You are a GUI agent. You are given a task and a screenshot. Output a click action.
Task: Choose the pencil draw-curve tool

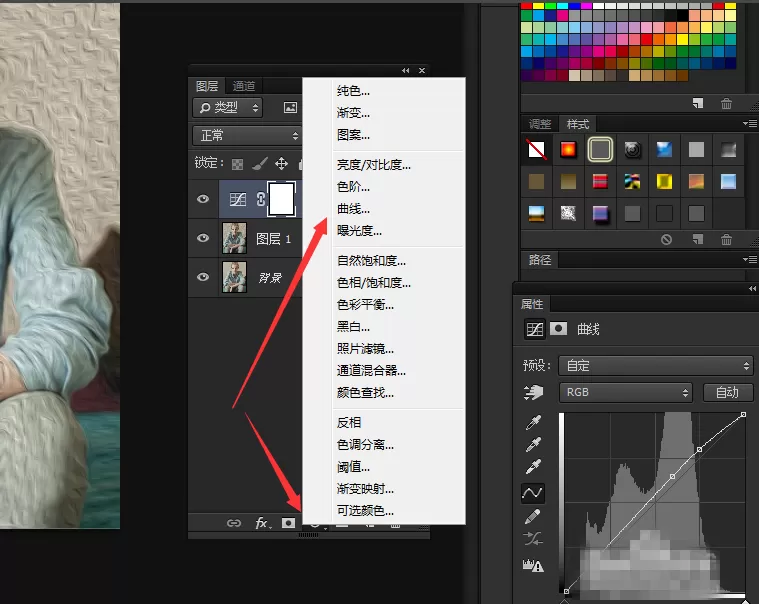[x=533, y=516]
